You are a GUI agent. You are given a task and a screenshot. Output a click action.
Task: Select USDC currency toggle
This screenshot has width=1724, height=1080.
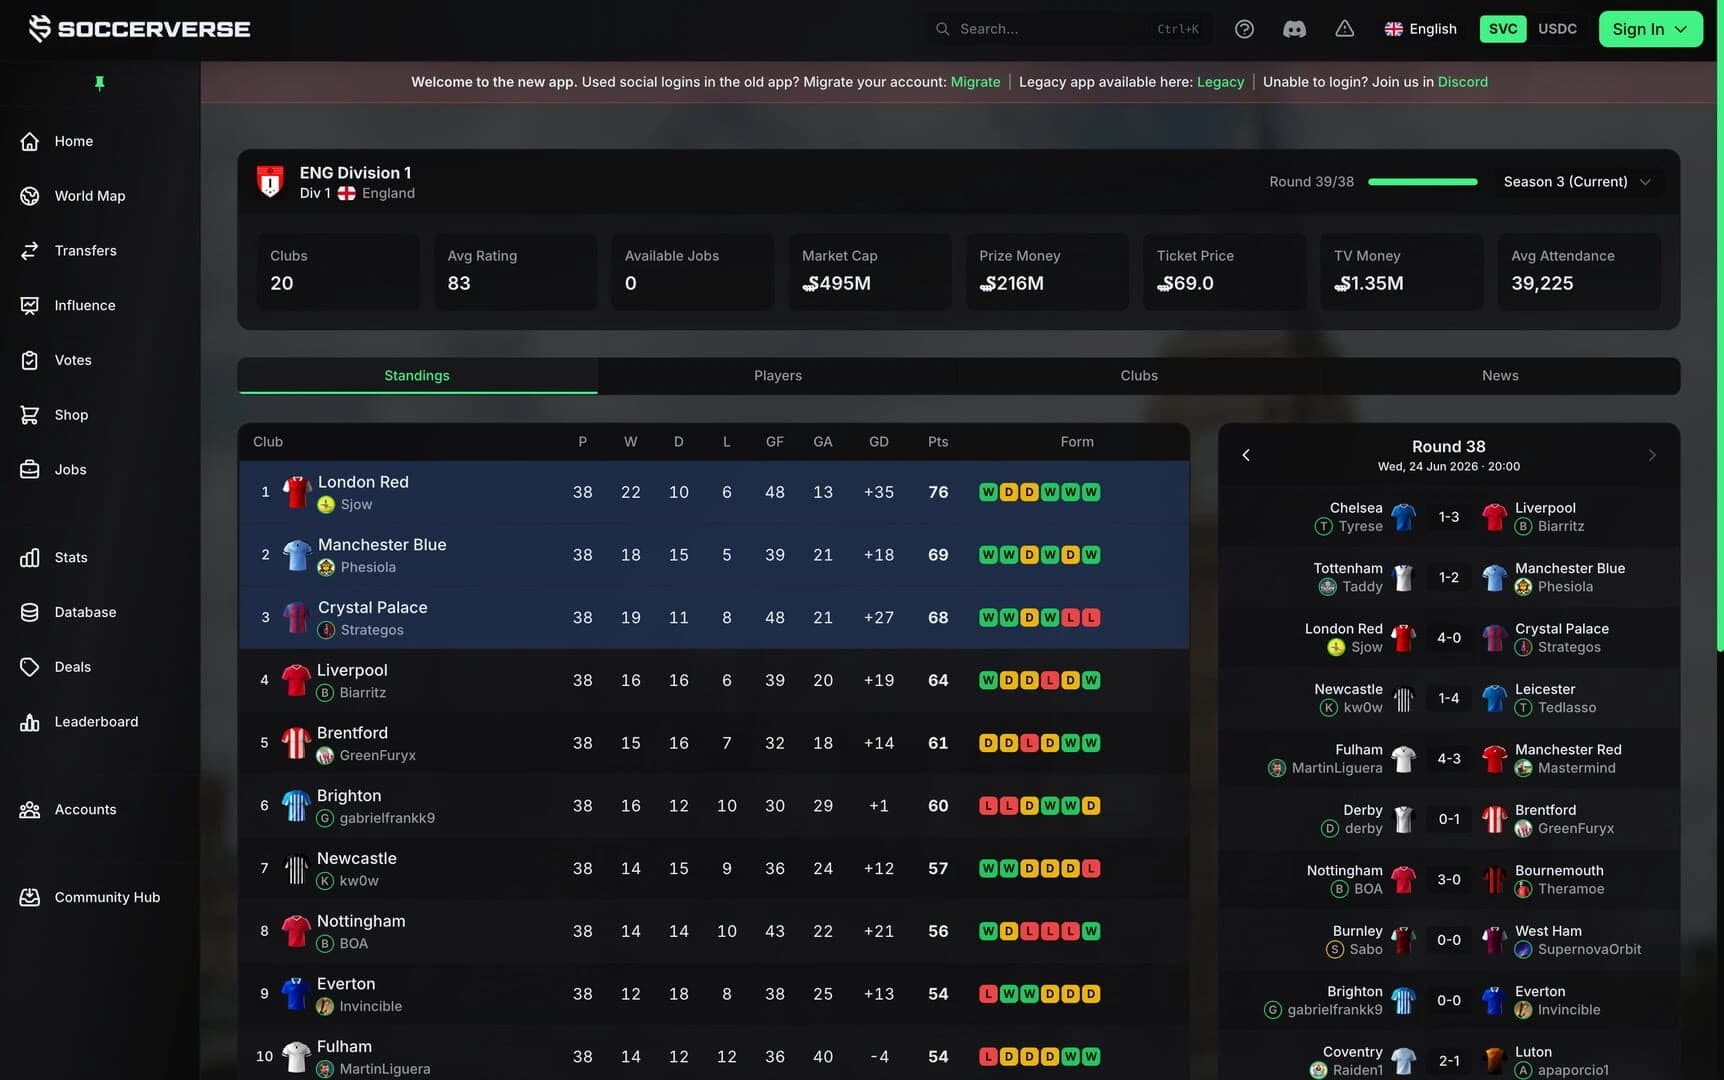click(1557, 29)
